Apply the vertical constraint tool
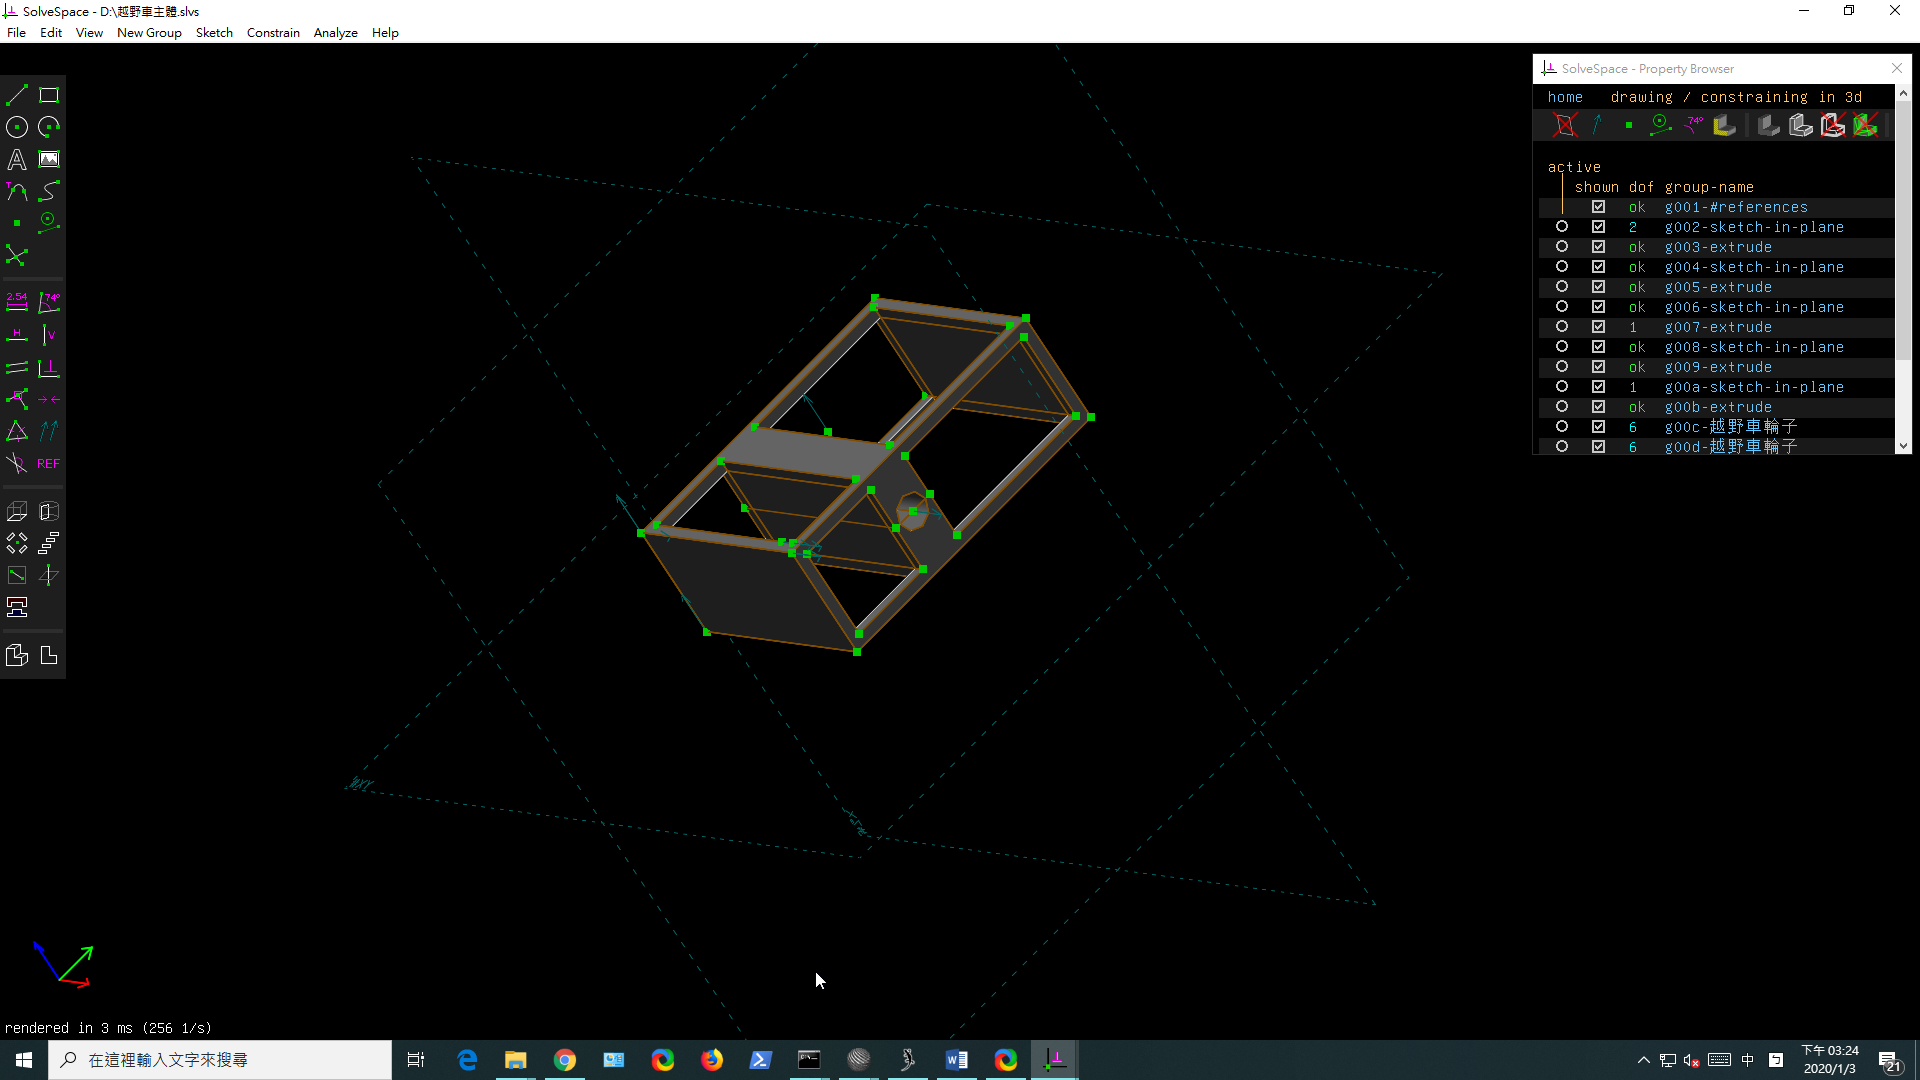Screen dimensions: 1920x1080 (49, 335)
